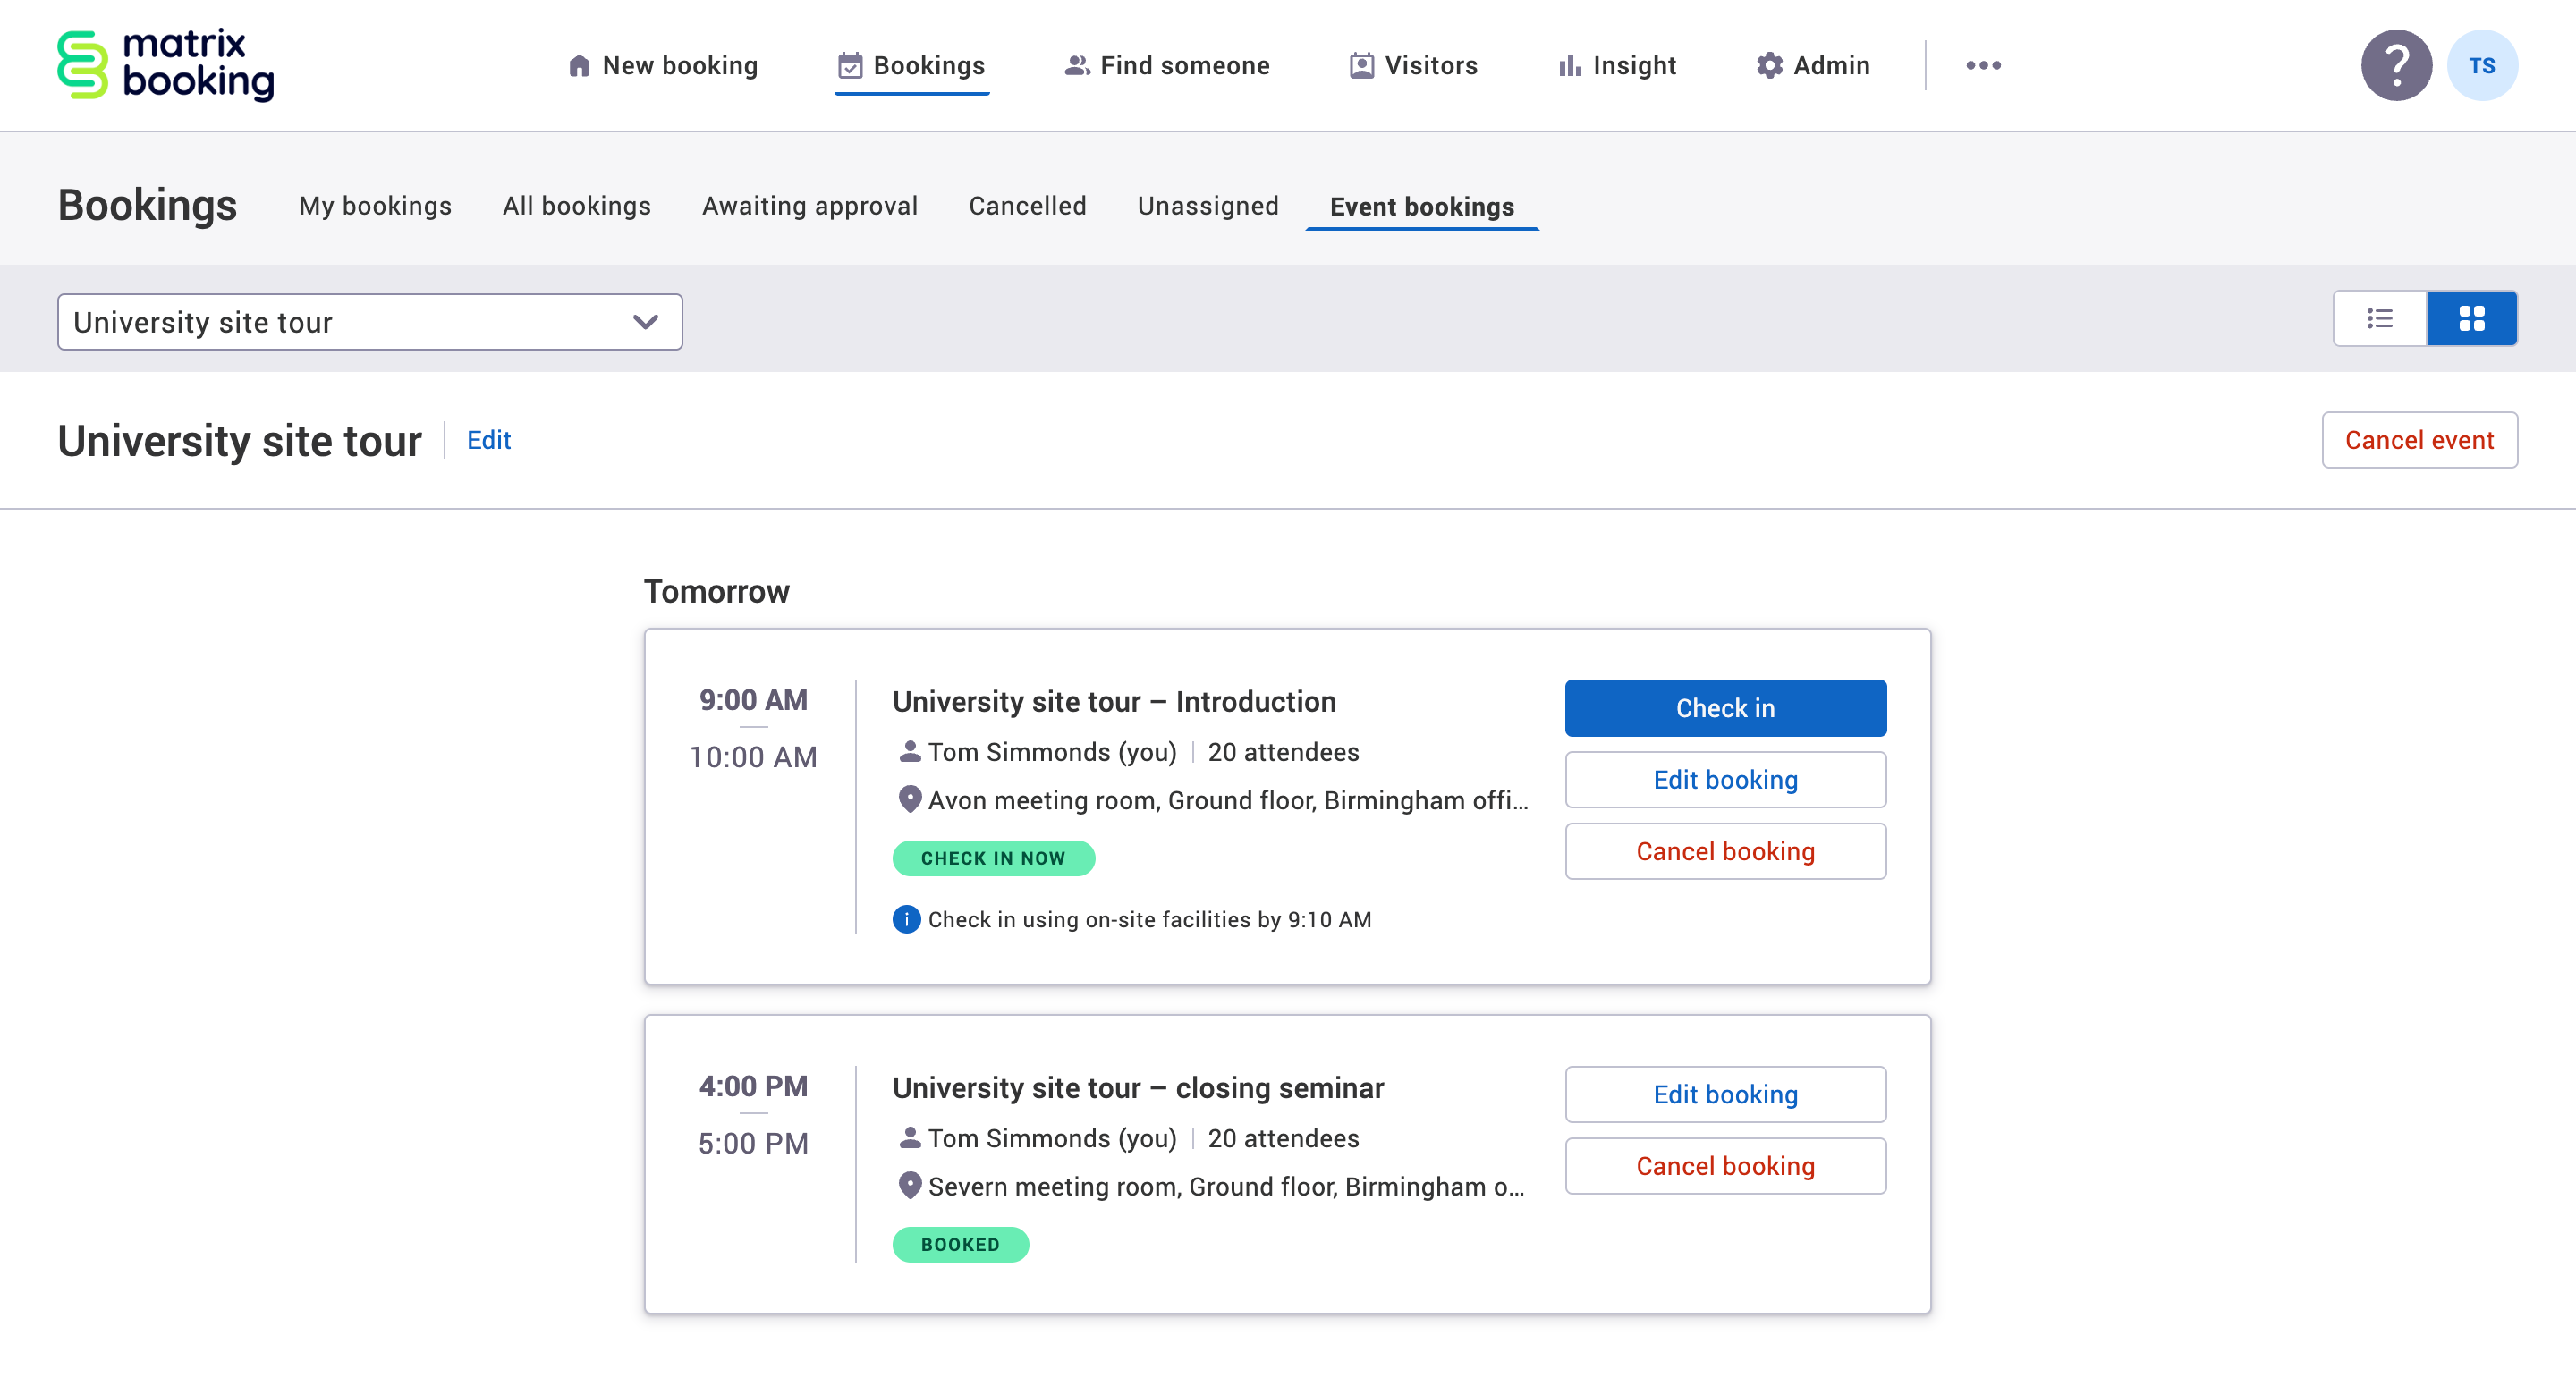Switch to list view layout

[2380, 319]
